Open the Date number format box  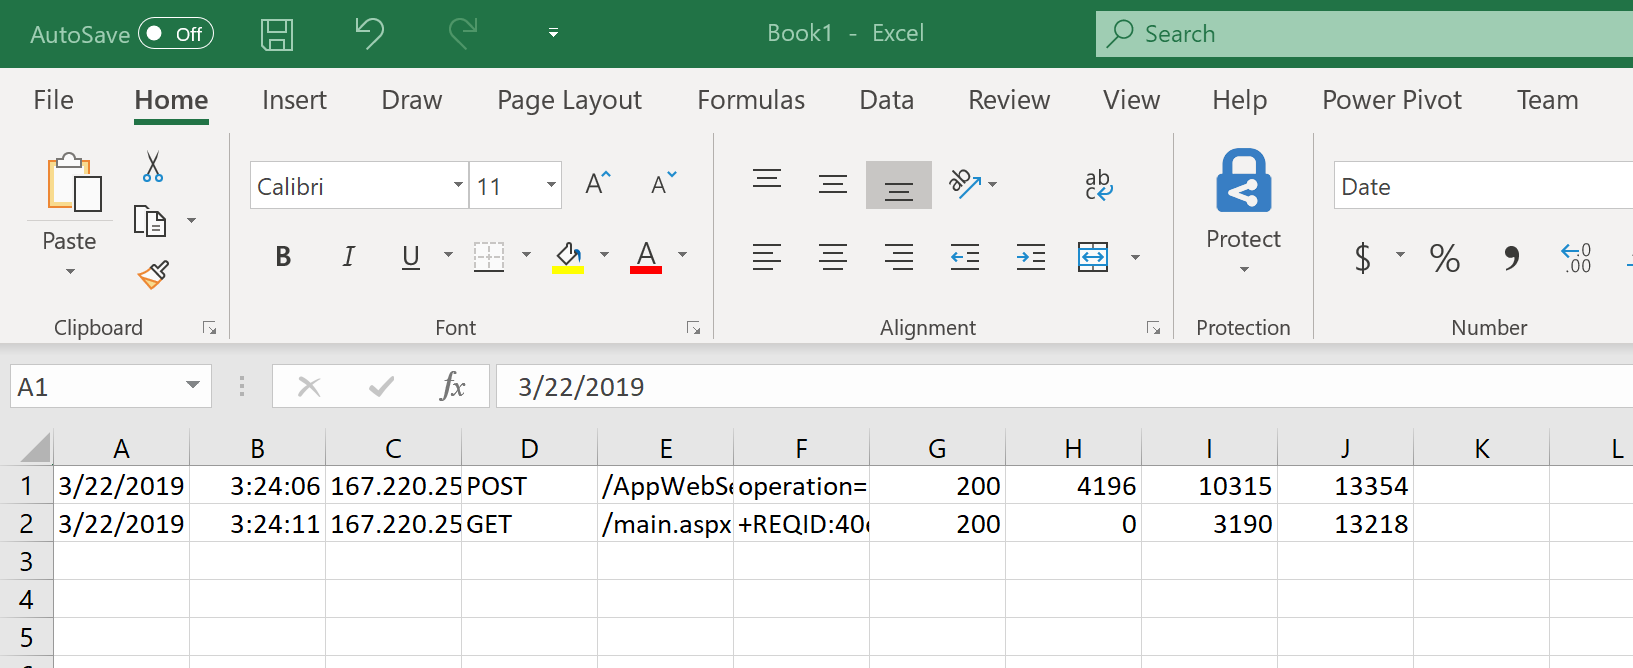tap(1483, 186)
